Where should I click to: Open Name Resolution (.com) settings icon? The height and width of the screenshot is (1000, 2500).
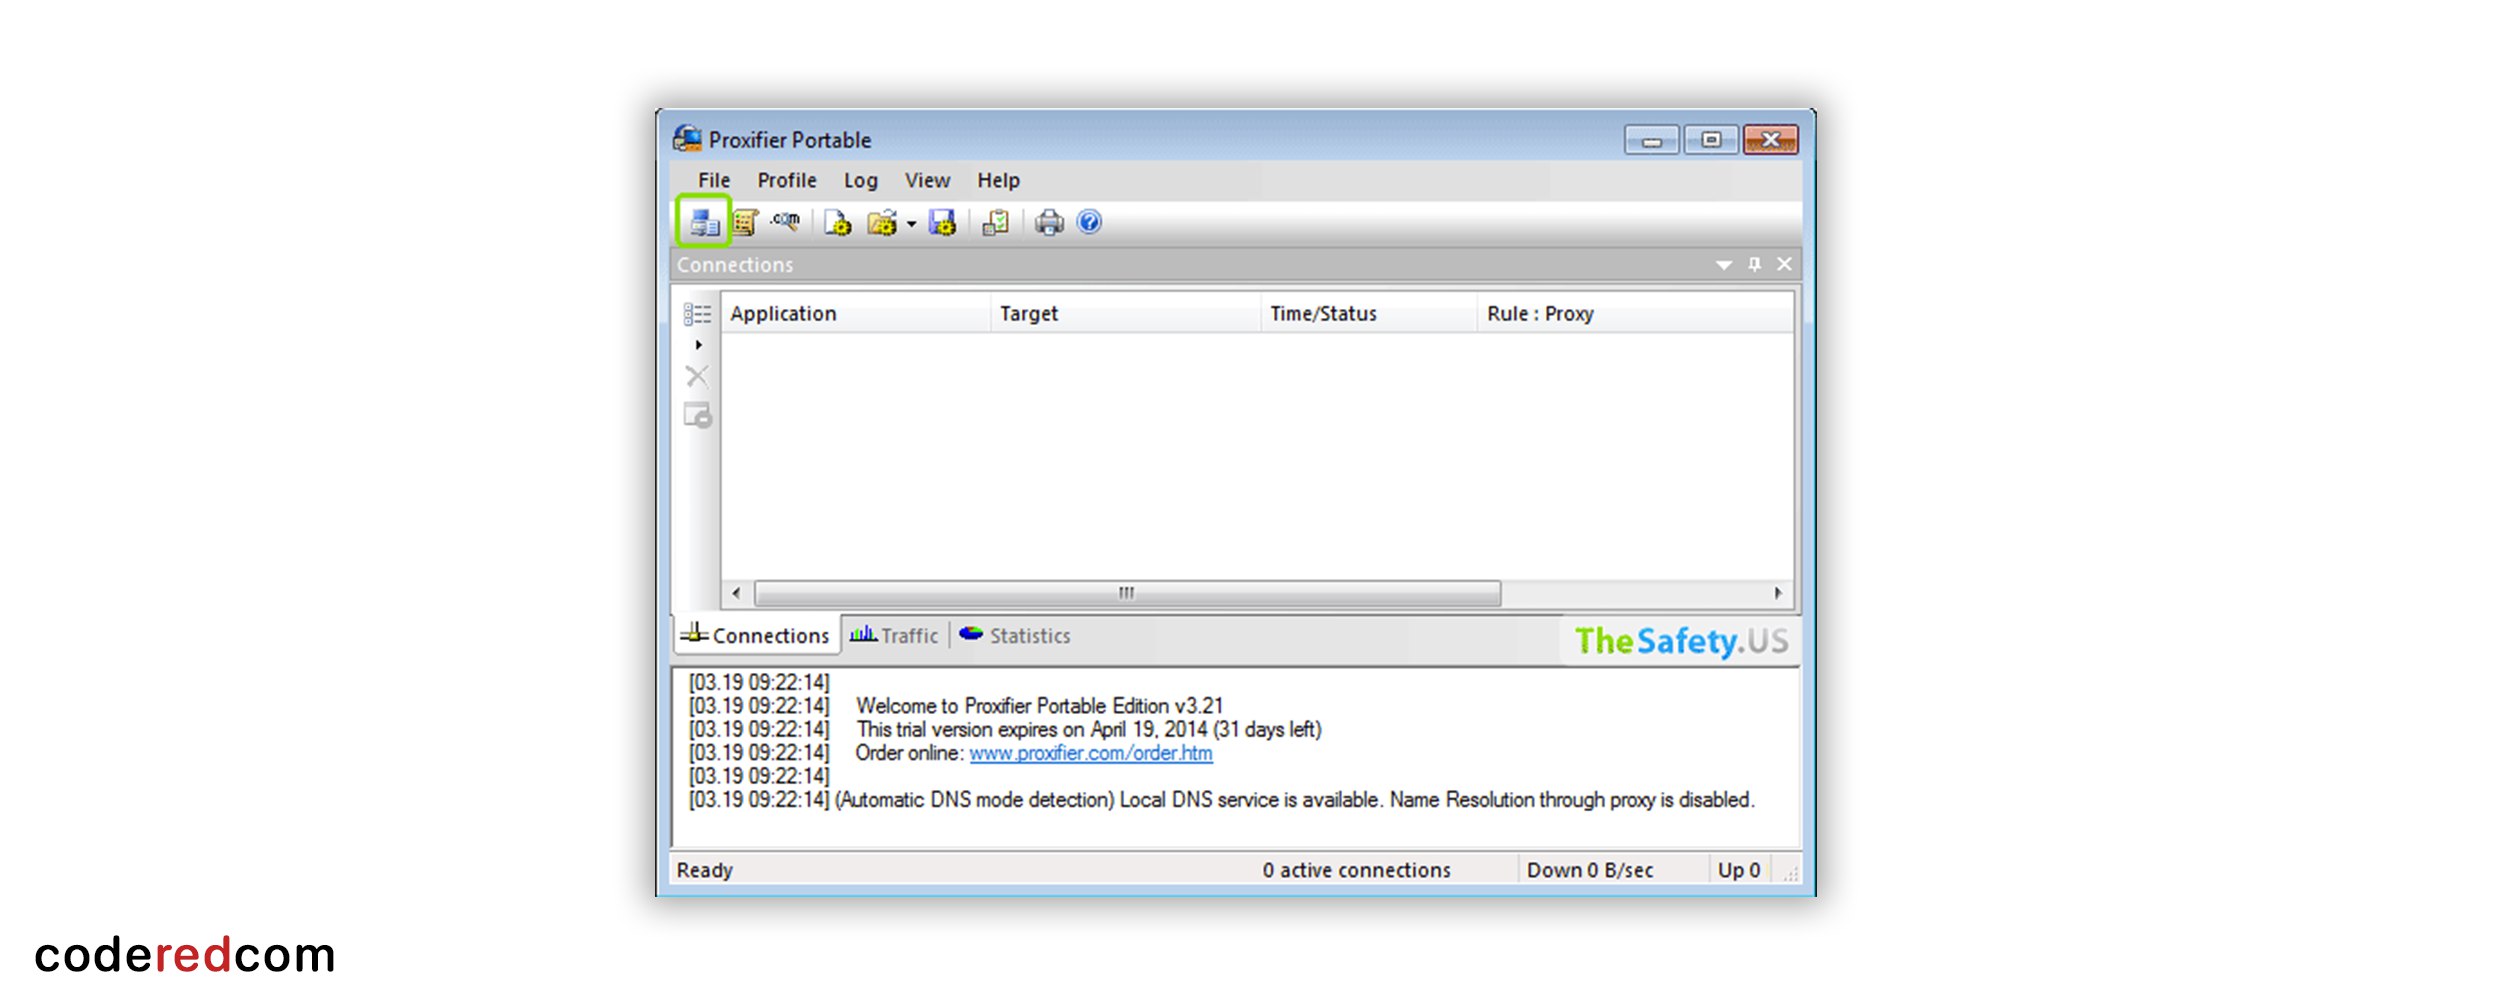(x=785, y=221)
